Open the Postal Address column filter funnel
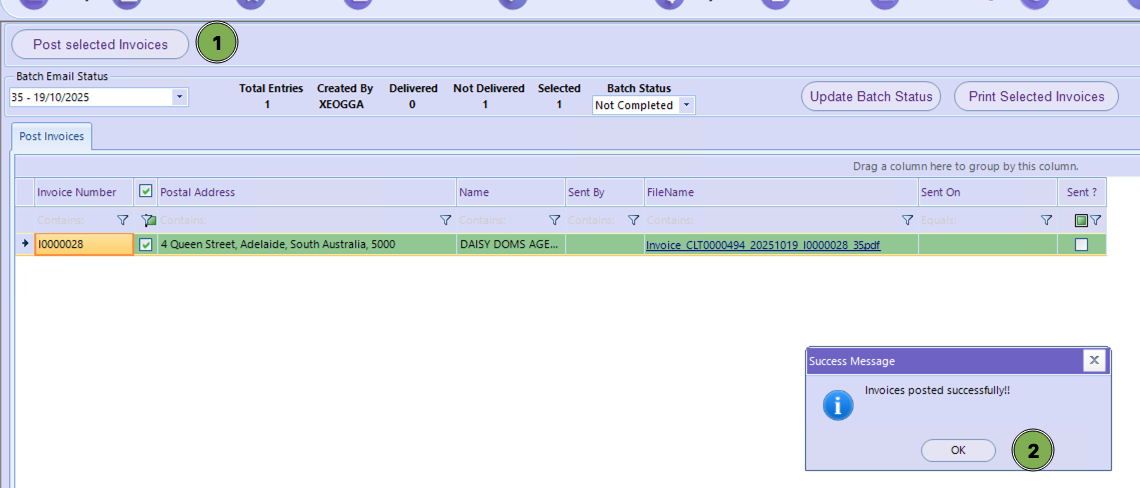The height and width of the screenshot is (488, 1140). click(446, 220)
